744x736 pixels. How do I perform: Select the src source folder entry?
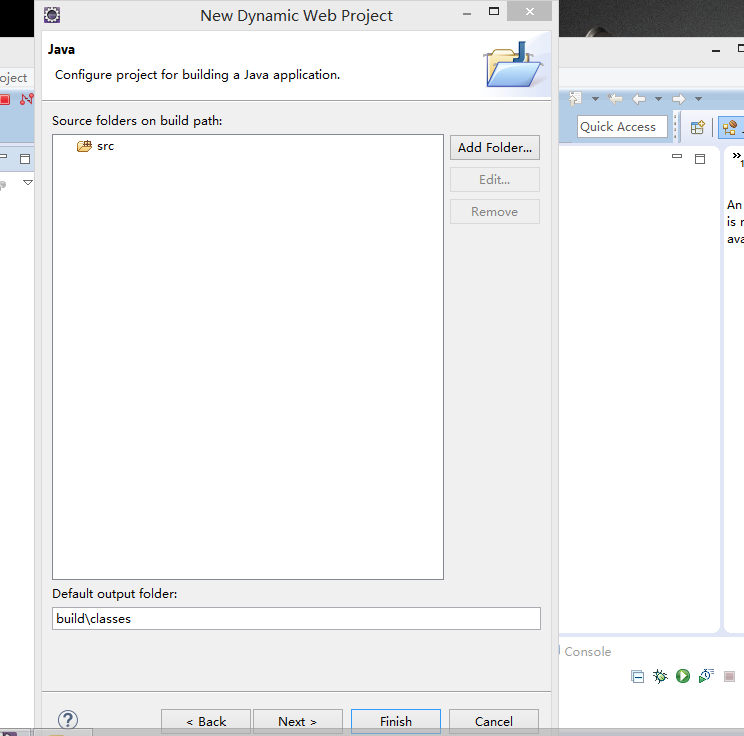[96, 146]
